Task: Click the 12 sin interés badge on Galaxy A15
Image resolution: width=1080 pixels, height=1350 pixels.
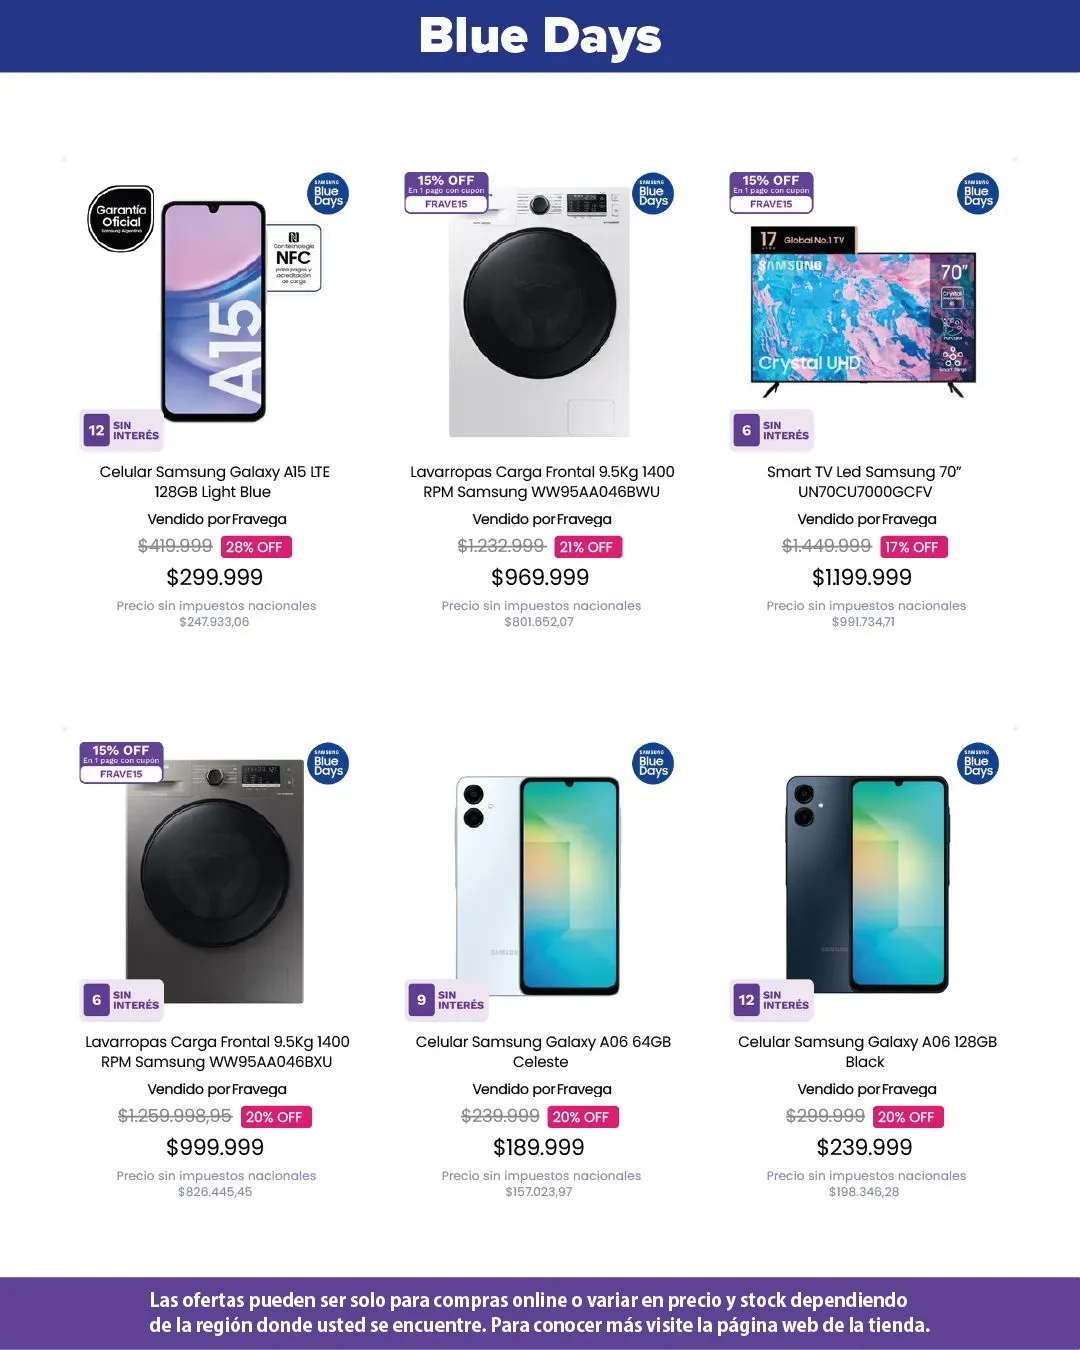Action: [x=121, y=431]
